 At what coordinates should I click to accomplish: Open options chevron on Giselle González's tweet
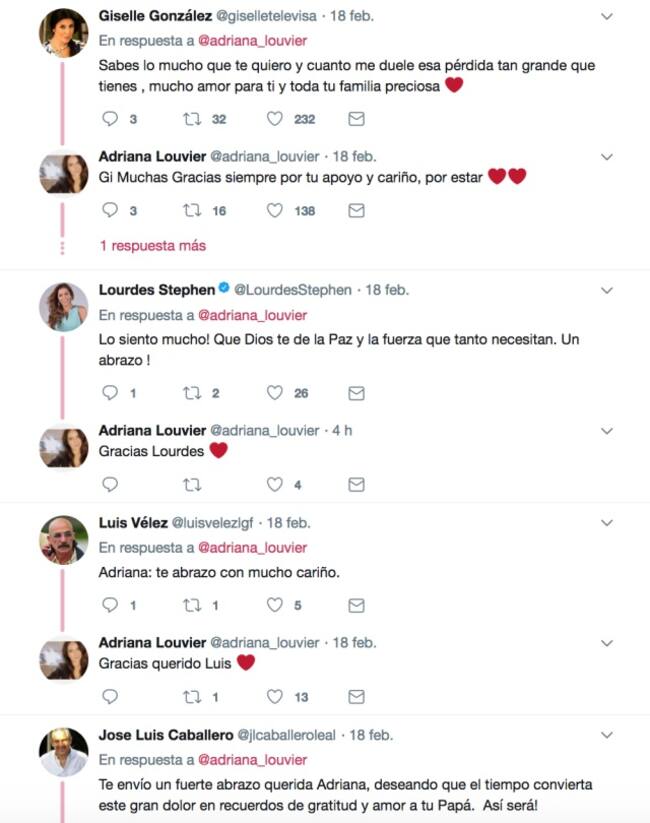pos(607,17)
